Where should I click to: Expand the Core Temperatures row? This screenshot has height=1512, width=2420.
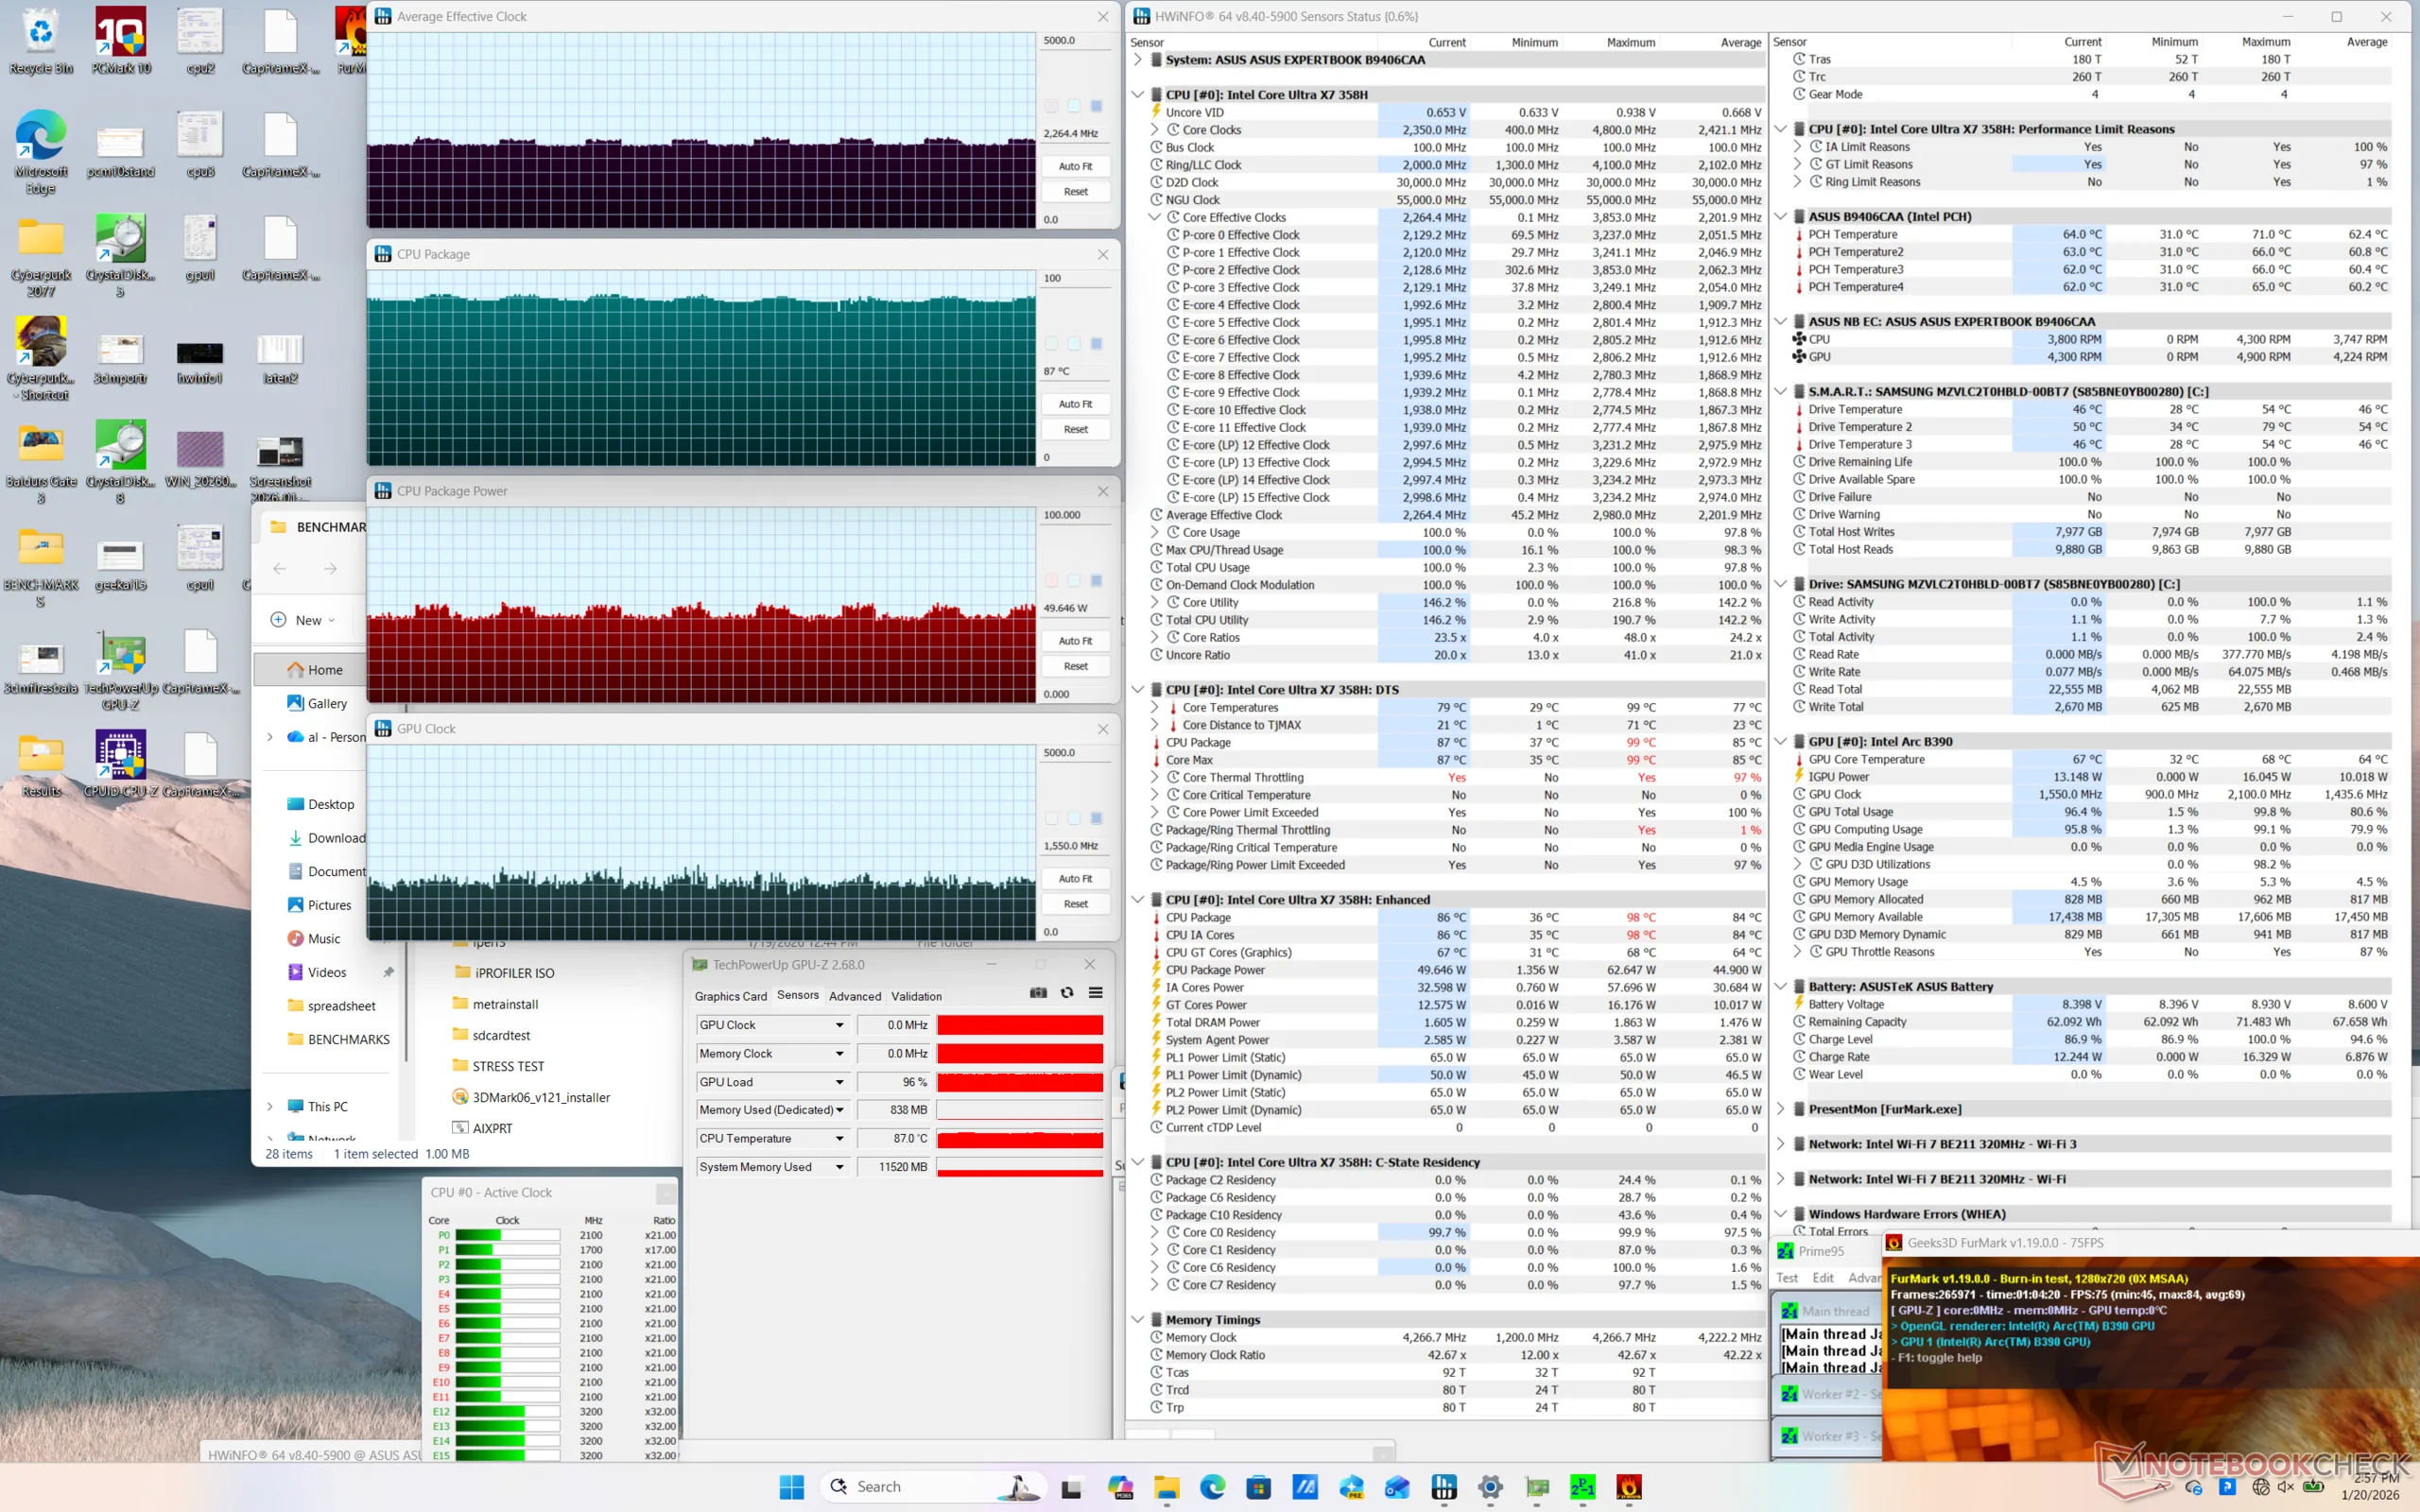1154,708
